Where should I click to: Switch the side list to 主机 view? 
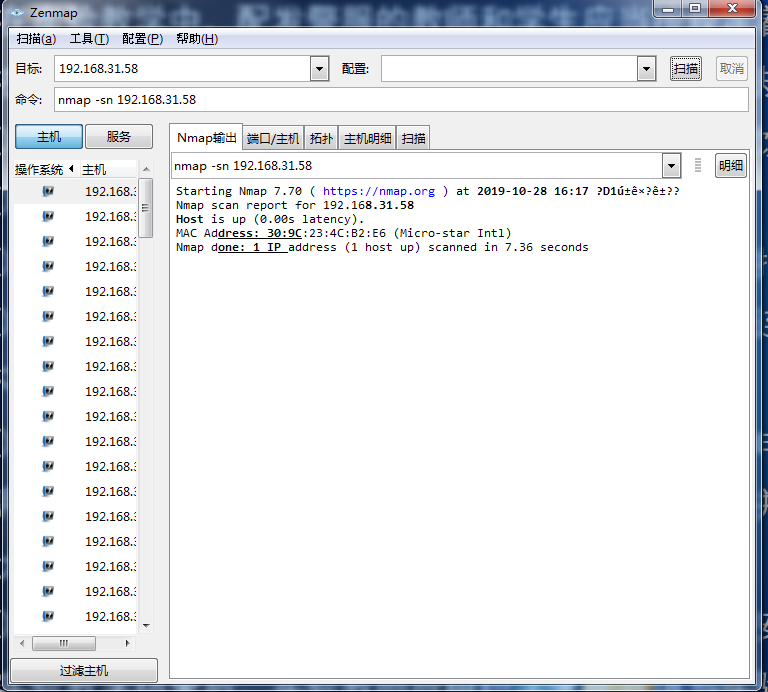(49, 137)
